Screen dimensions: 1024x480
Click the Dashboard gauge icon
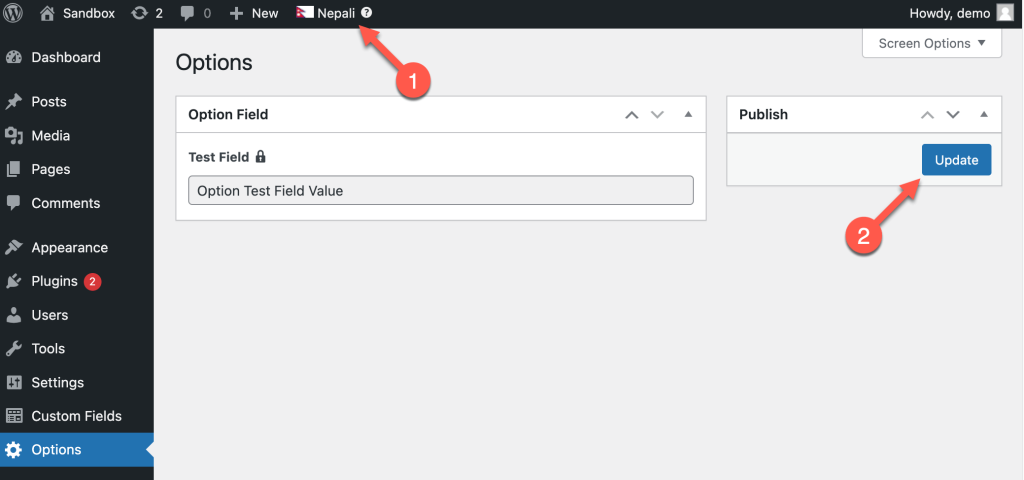(x=14, y=57)
